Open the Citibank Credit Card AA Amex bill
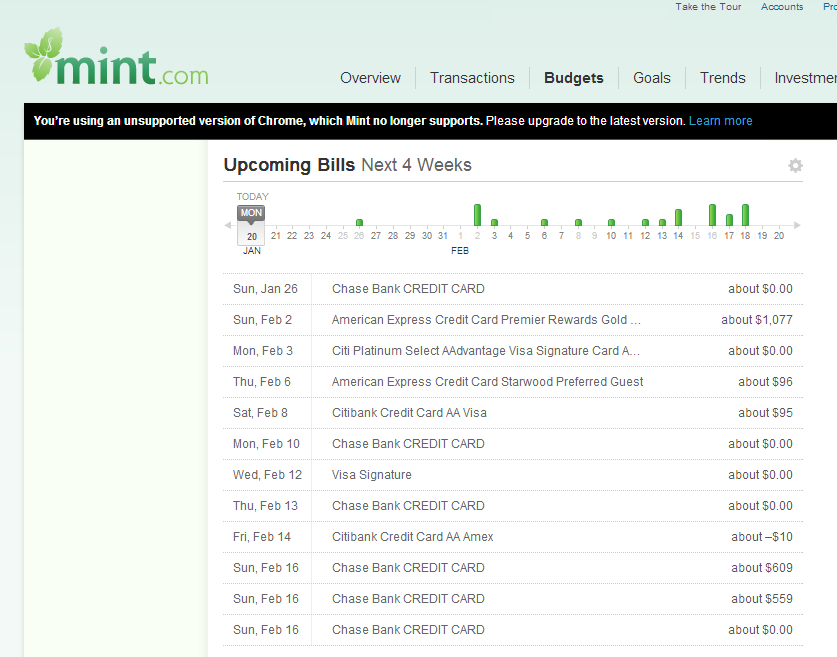Image resolution: width=837 pixels, height=657 pixels. (x=512, y=536)
